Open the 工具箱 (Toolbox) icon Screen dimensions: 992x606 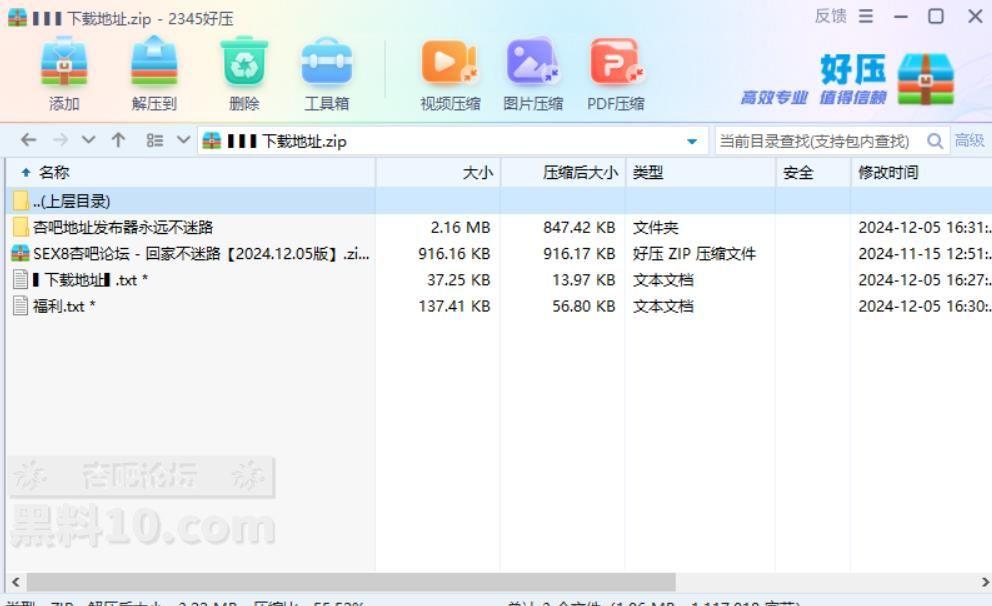[x=326, y=61]
